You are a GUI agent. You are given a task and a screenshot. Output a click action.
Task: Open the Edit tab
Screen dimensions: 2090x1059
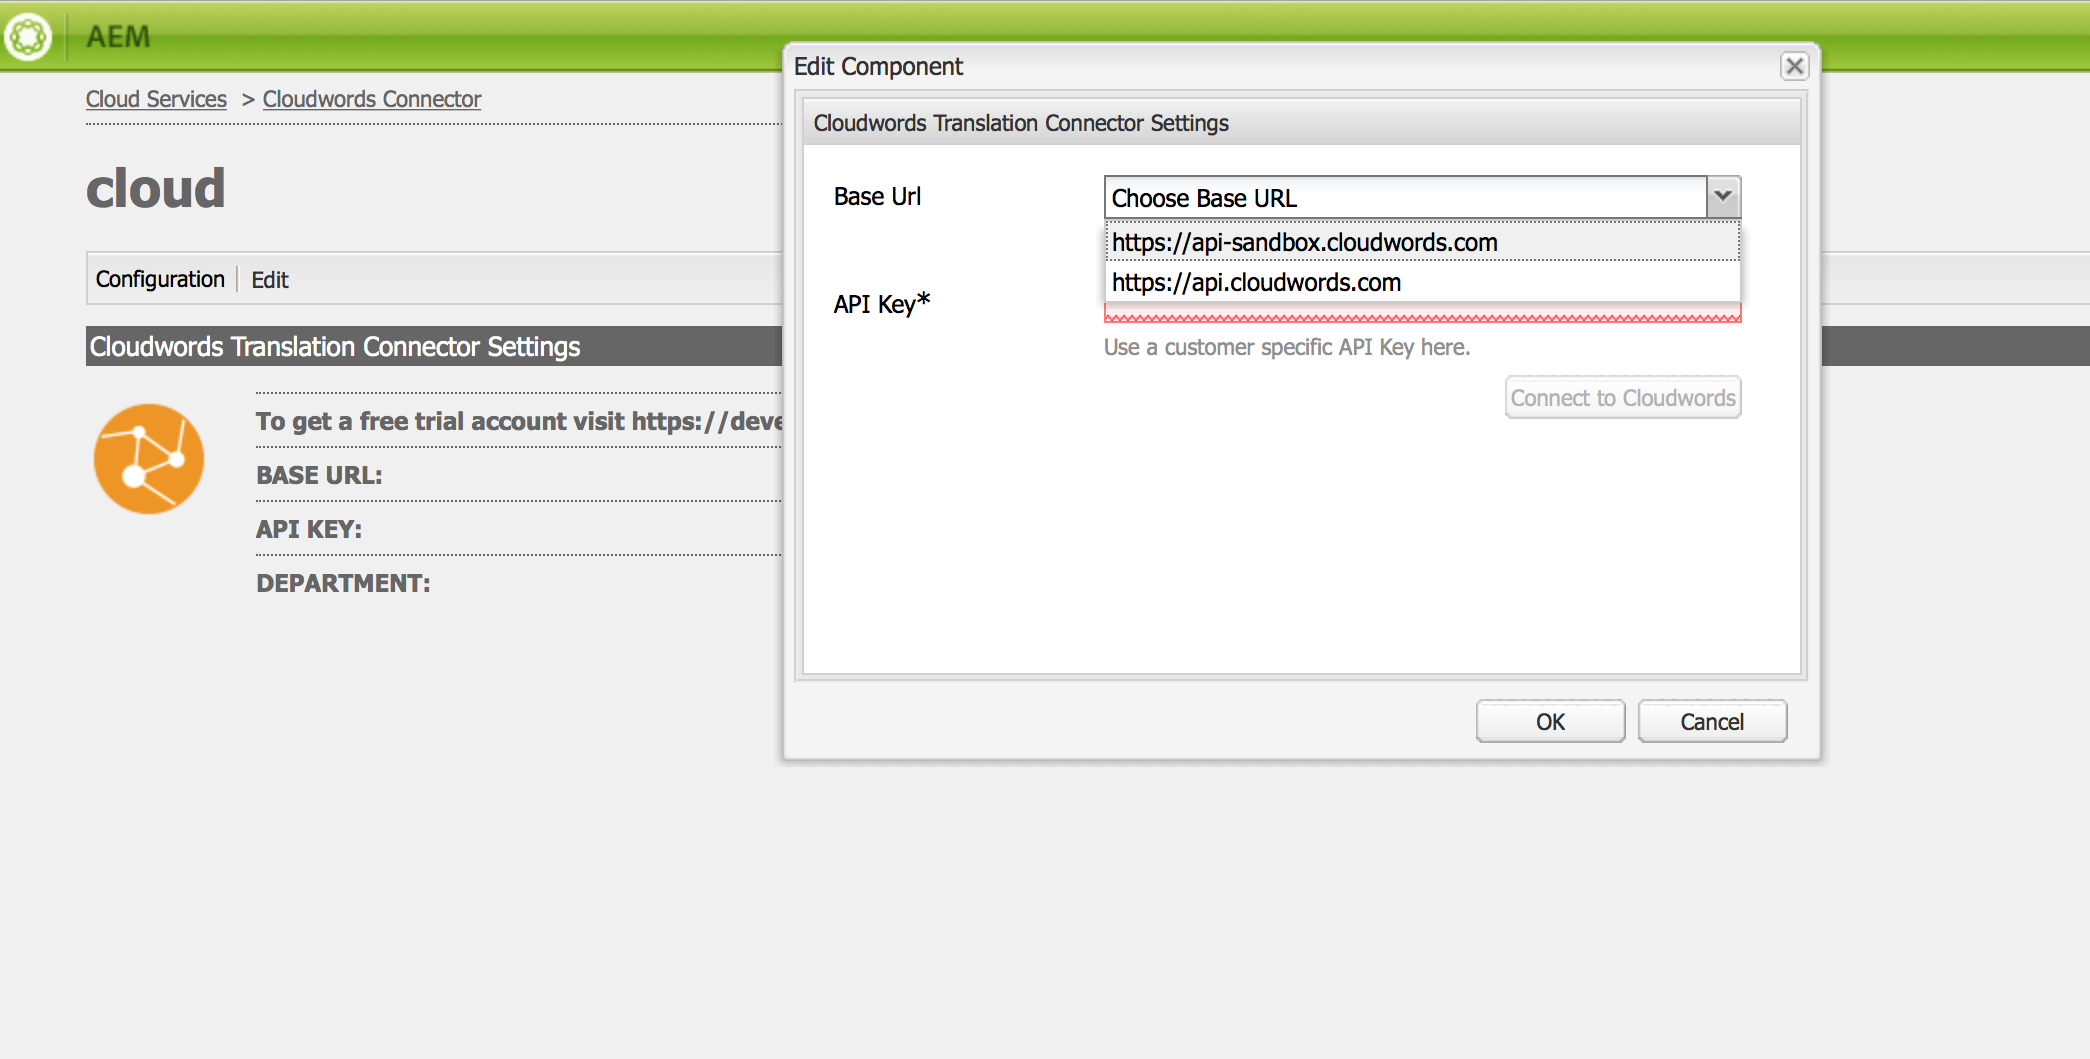click(269, 280)
